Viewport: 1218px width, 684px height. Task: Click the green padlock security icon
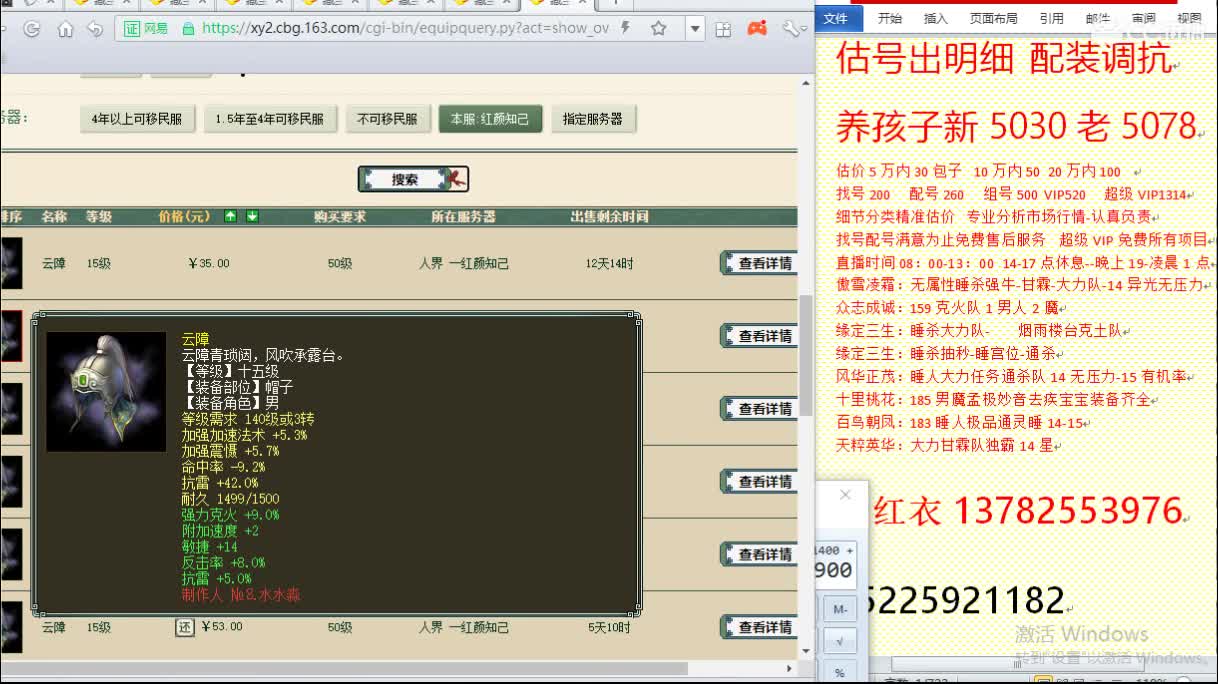pyautogui.click(x=188, y=29)
